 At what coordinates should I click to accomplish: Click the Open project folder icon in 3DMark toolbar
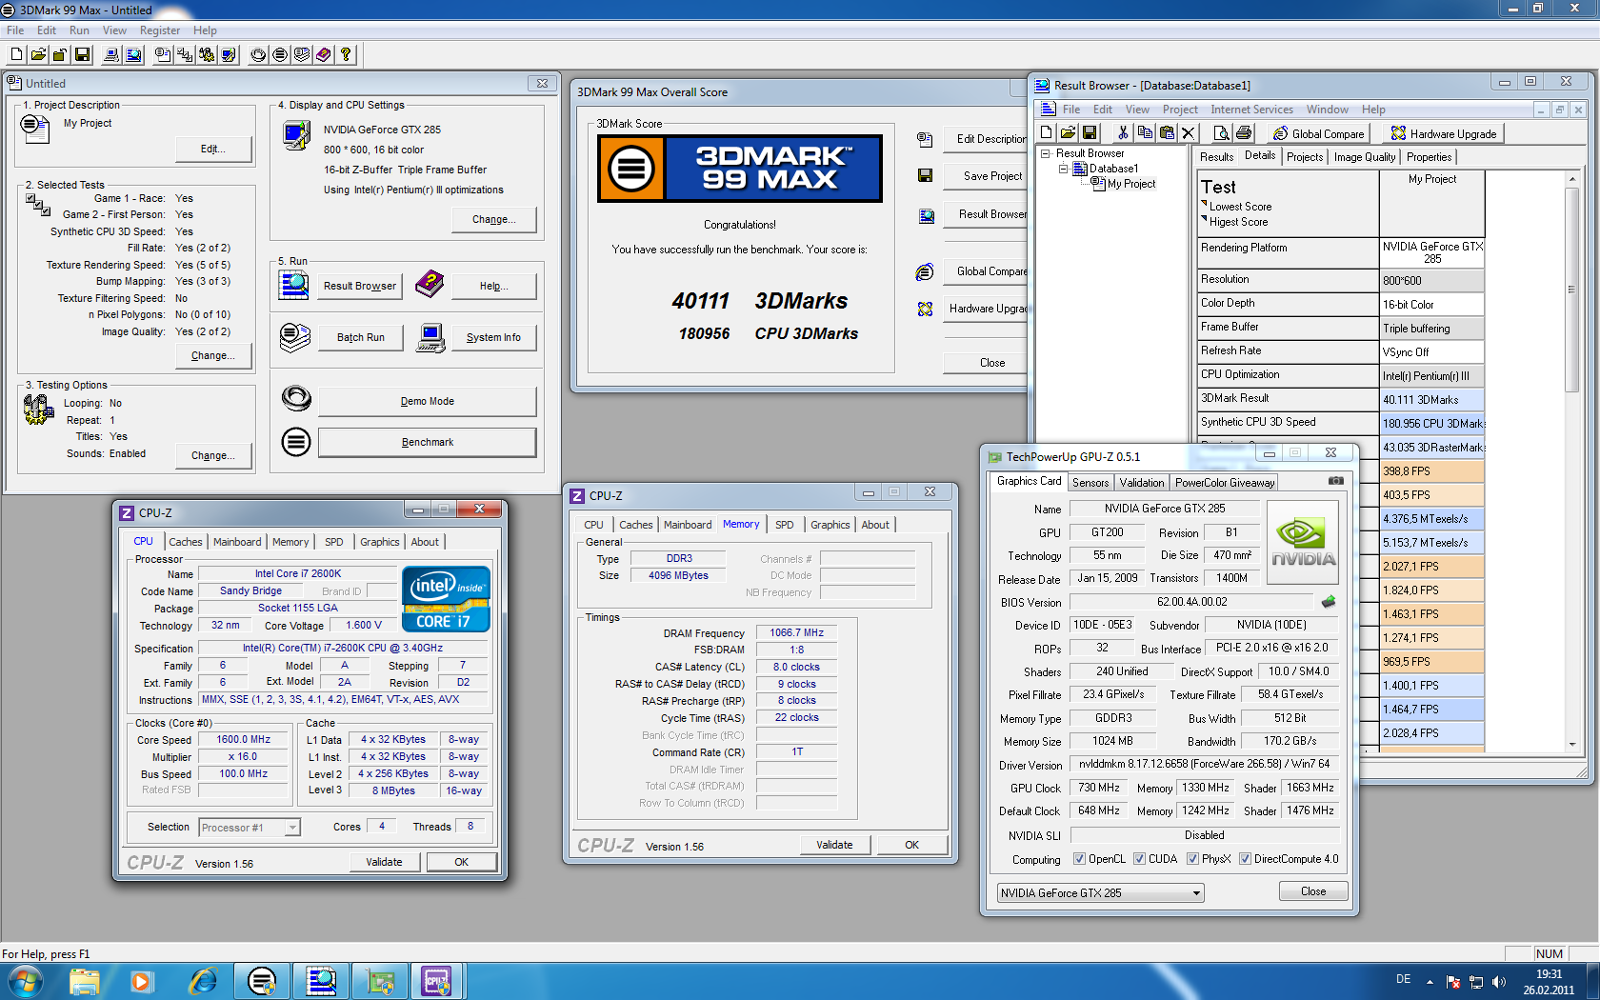click(39, 55)
